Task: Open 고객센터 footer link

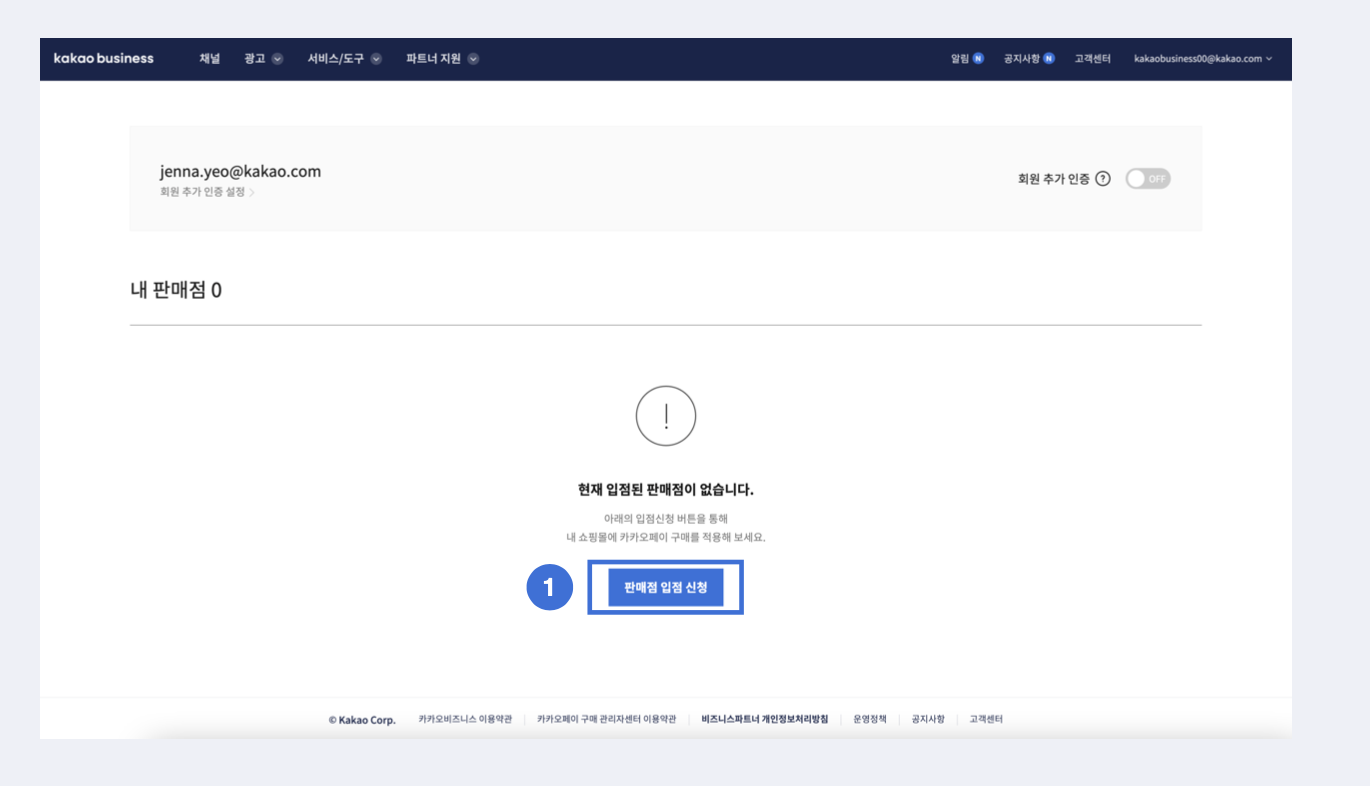Action: 986,719
